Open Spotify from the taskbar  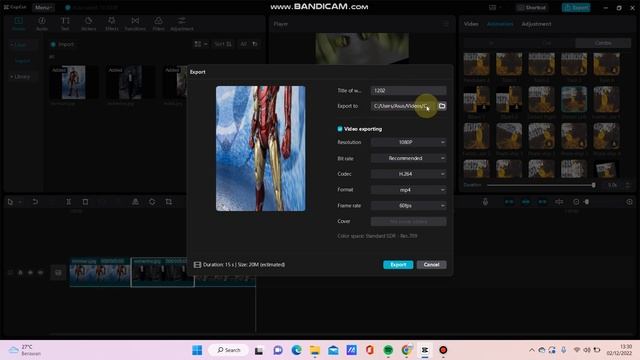[388, 350]
